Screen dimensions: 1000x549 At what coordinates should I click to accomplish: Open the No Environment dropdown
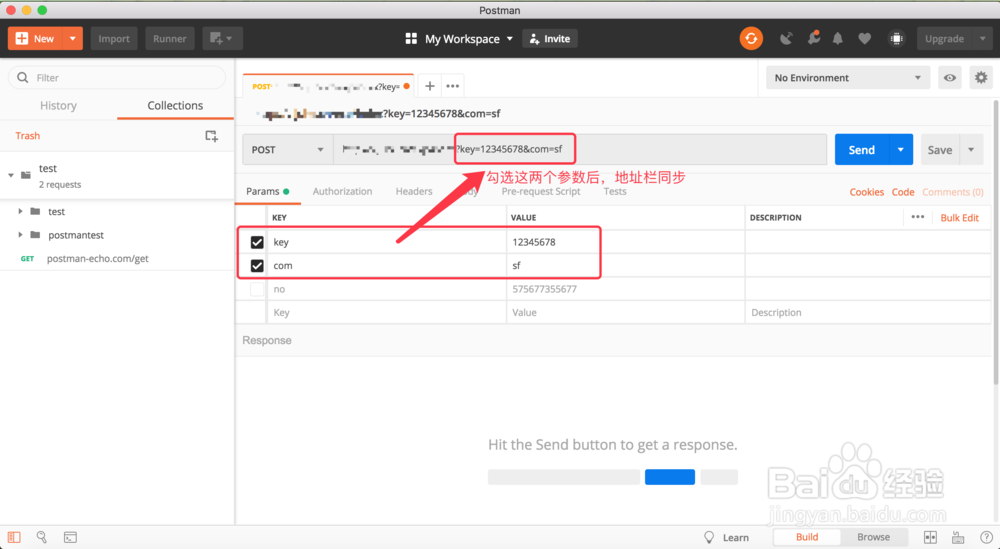(x=848, y=78)
